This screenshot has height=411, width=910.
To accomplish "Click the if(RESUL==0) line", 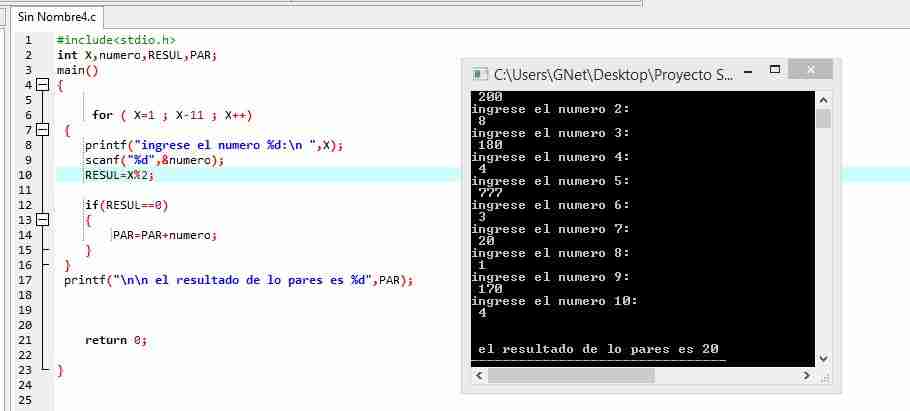I will [x=127, y=205].
